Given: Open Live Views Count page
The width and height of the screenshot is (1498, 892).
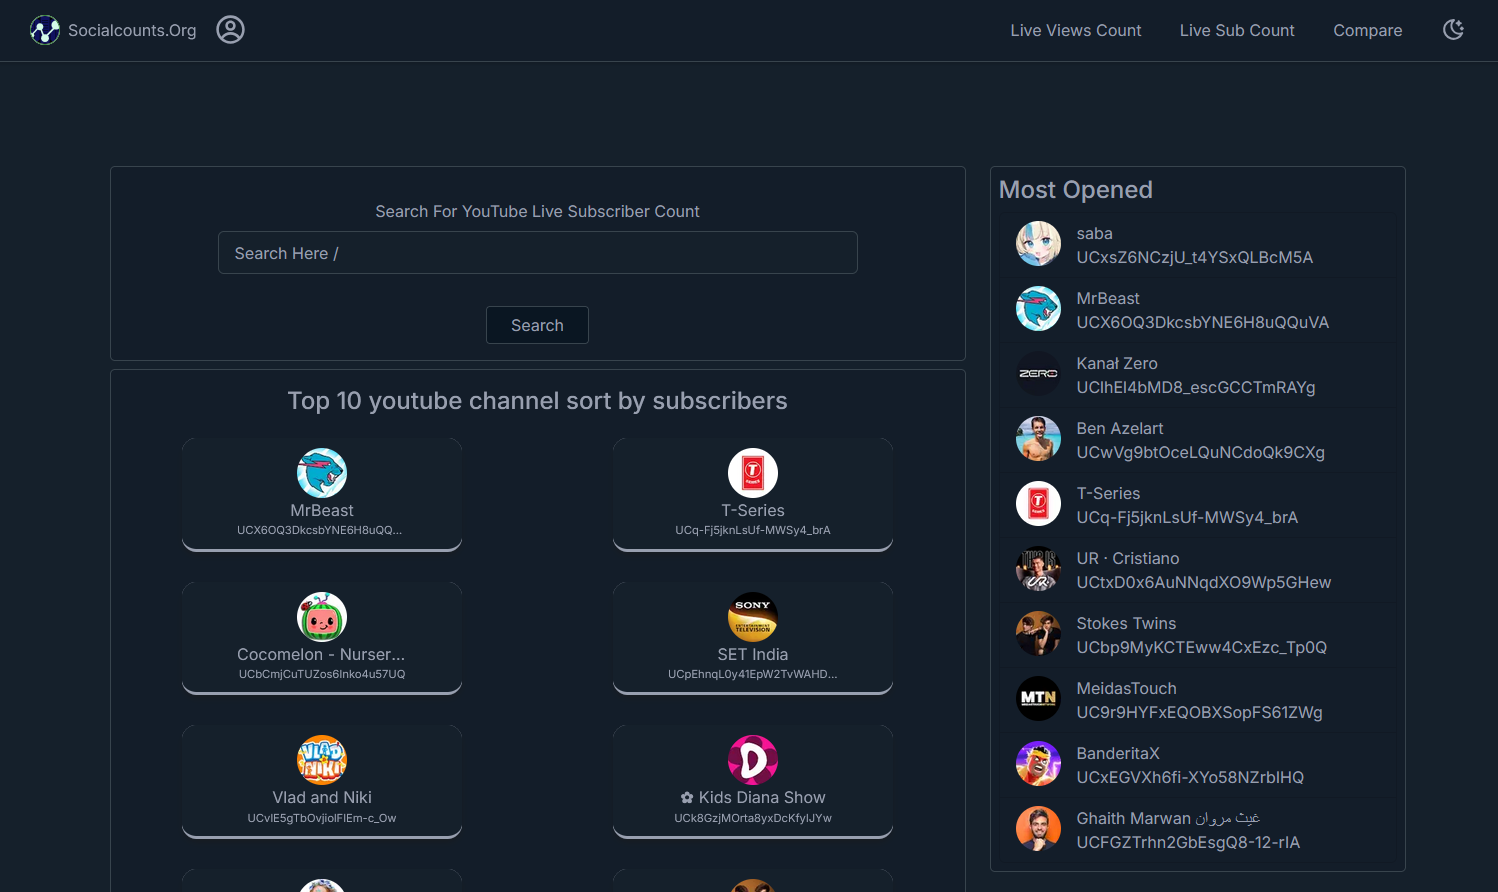Looking at the screenshot, I should [1076, 30].
